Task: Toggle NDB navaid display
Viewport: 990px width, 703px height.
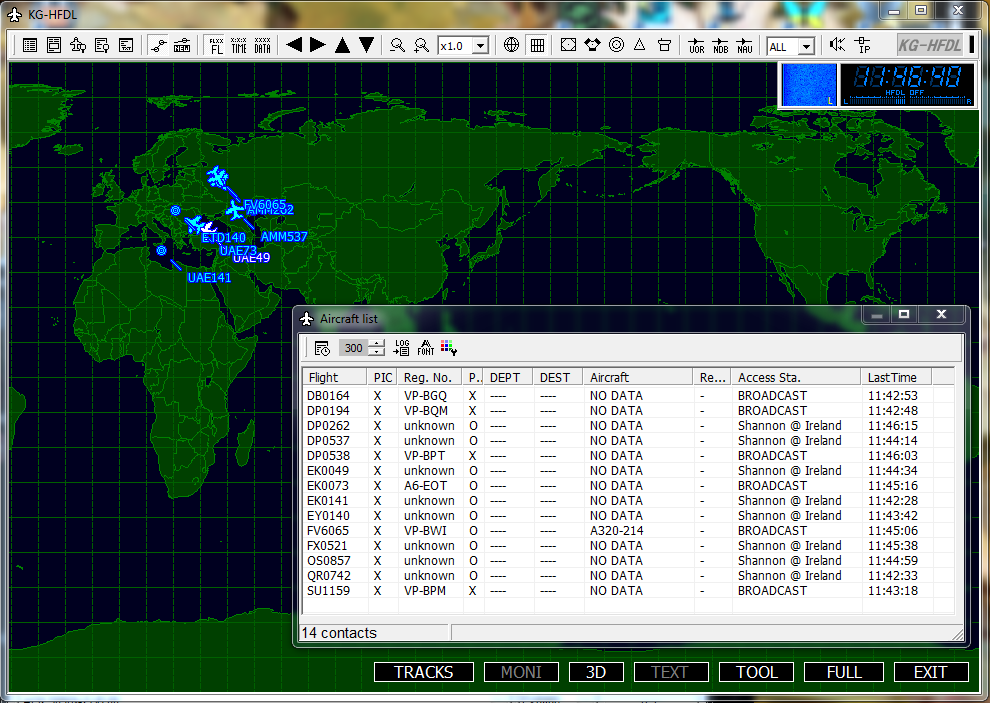Action: coord(720,45)
